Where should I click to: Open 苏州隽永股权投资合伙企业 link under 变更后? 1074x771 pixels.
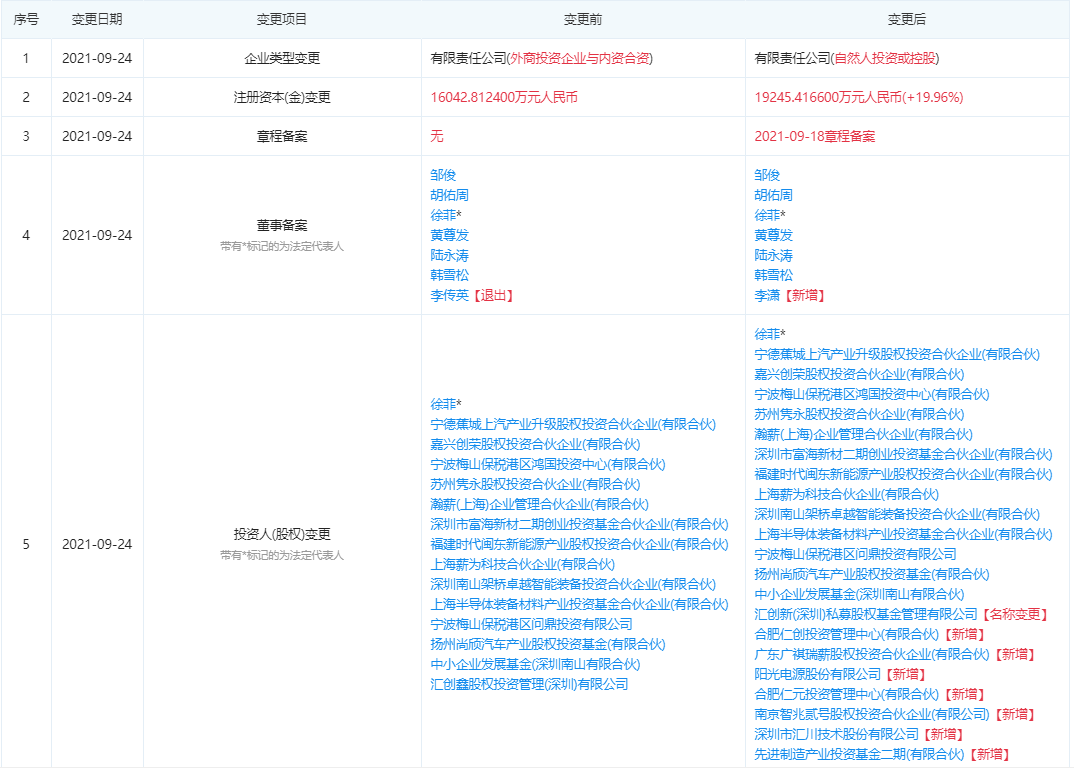[x=859, y=414]
